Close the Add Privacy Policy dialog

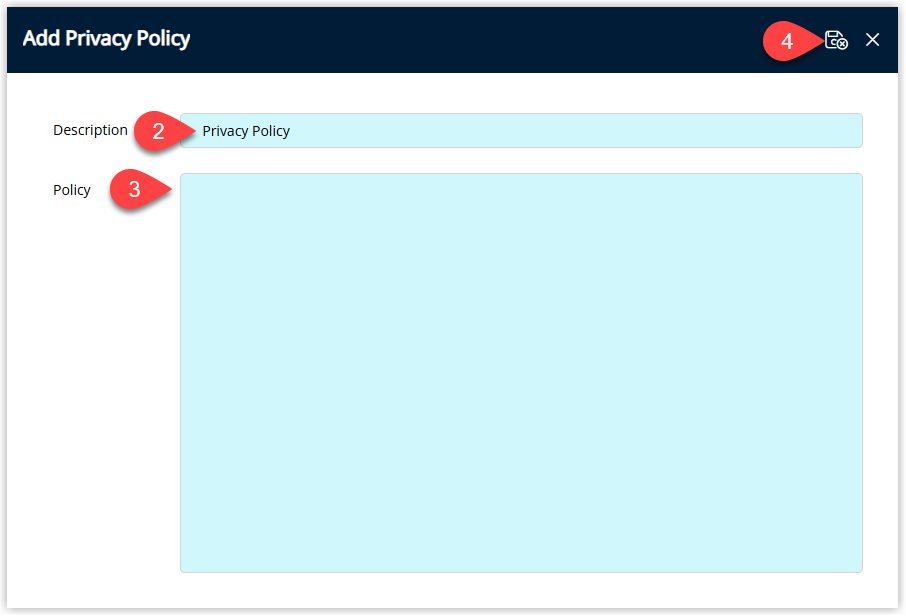(x=872, y=39)
